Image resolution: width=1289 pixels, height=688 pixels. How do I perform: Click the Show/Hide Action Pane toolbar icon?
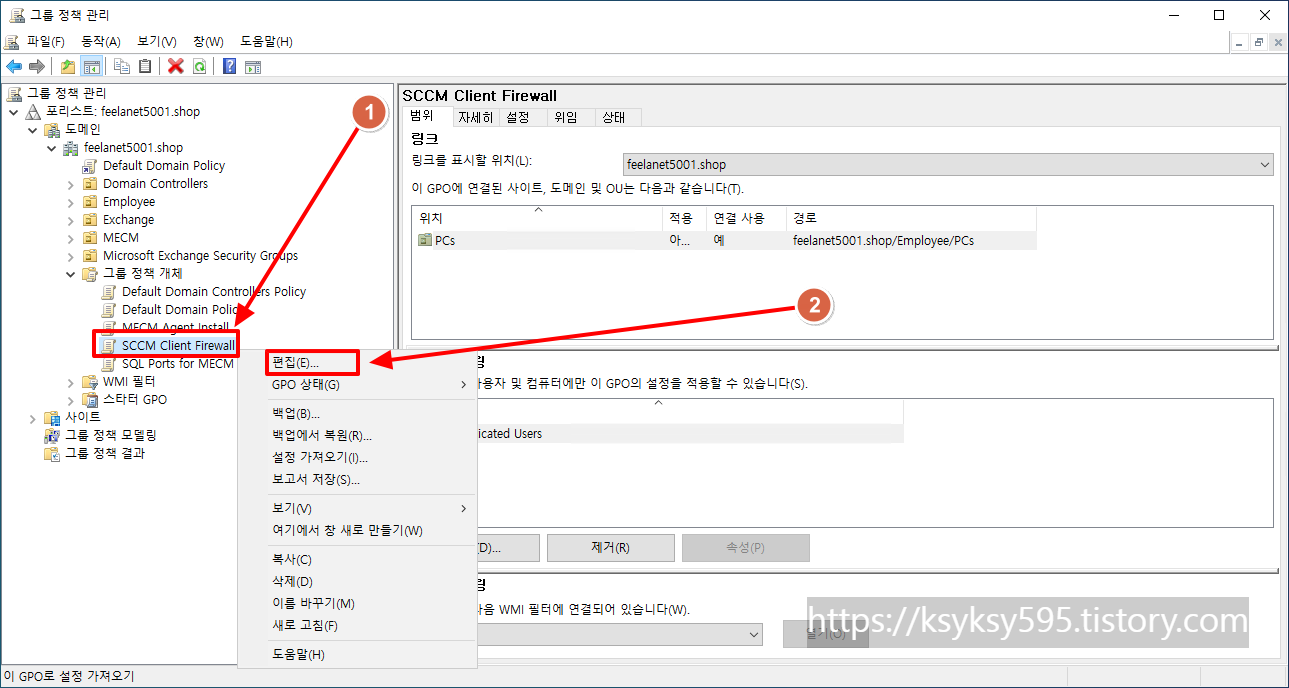(x=253, y=66)
